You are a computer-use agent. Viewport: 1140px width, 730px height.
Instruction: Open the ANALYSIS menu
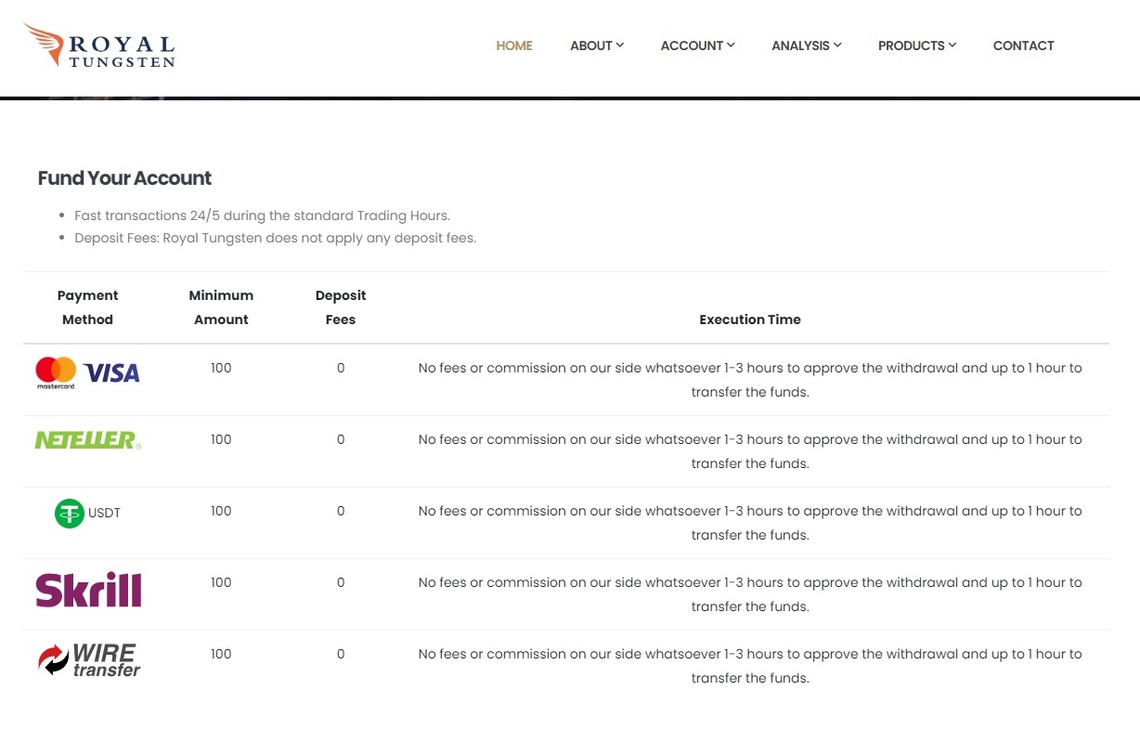click(x=806, y=46)
